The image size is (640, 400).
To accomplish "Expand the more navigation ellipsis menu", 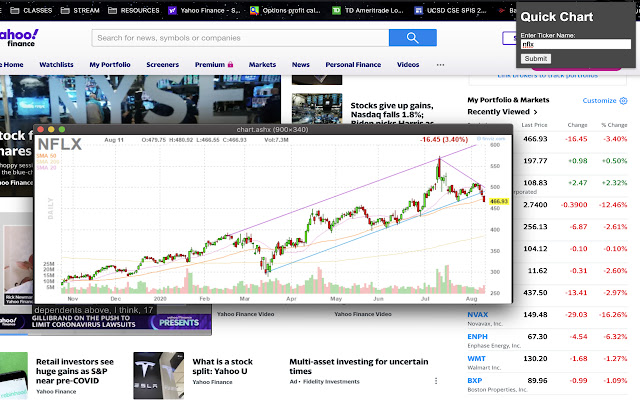I will point(440,64).
